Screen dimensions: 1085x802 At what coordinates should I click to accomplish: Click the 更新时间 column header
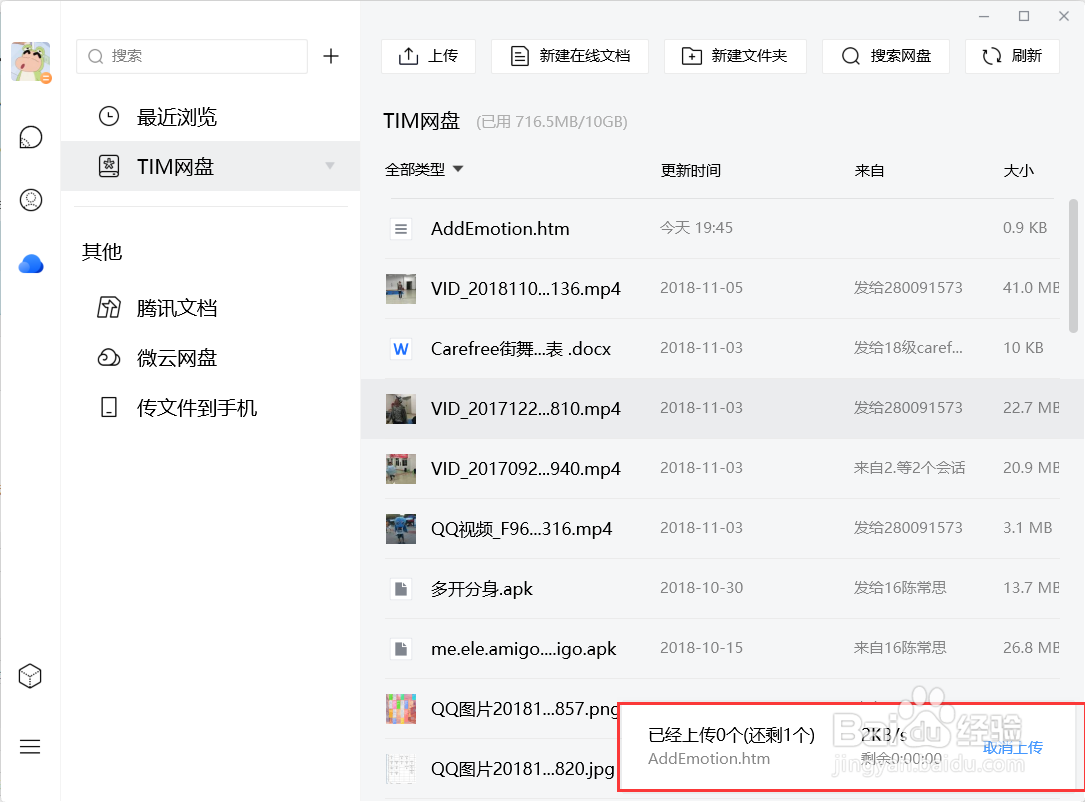coord(690,170)
